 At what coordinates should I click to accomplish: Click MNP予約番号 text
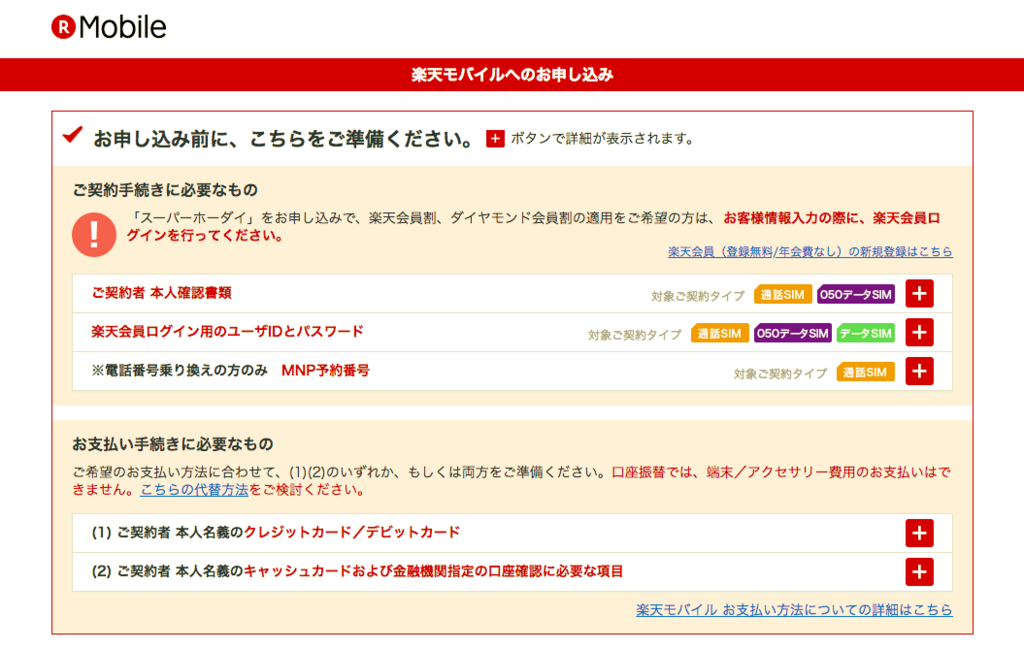tap(325, 370)
